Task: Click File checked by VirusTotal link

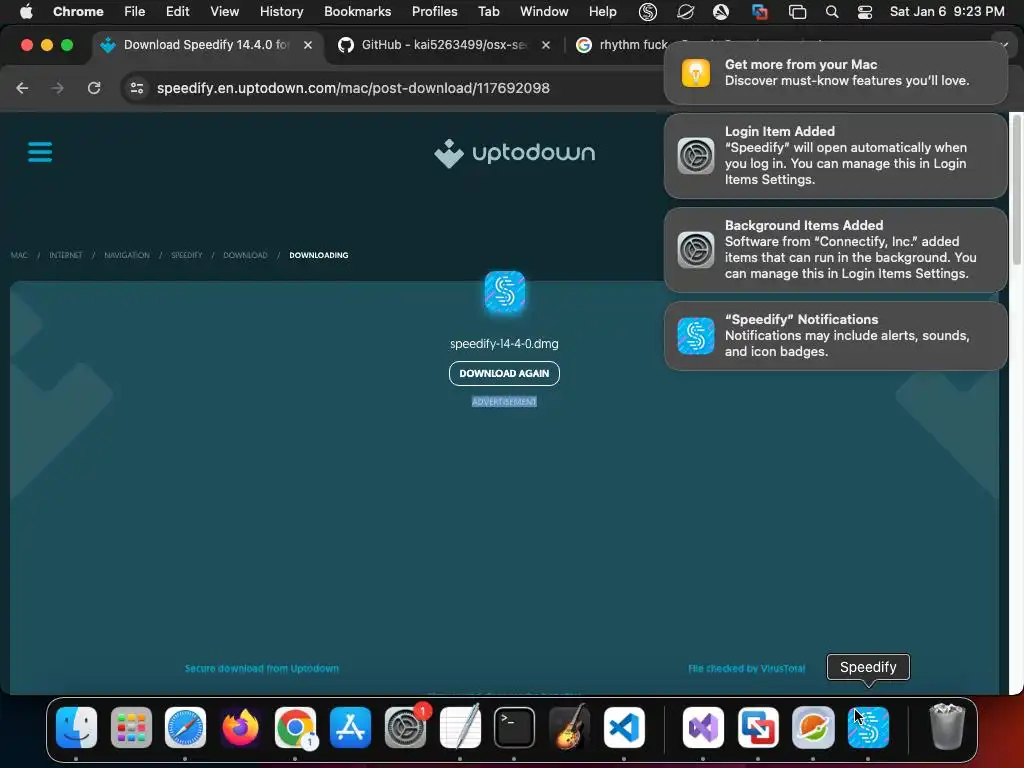Action: coord(746,668)
